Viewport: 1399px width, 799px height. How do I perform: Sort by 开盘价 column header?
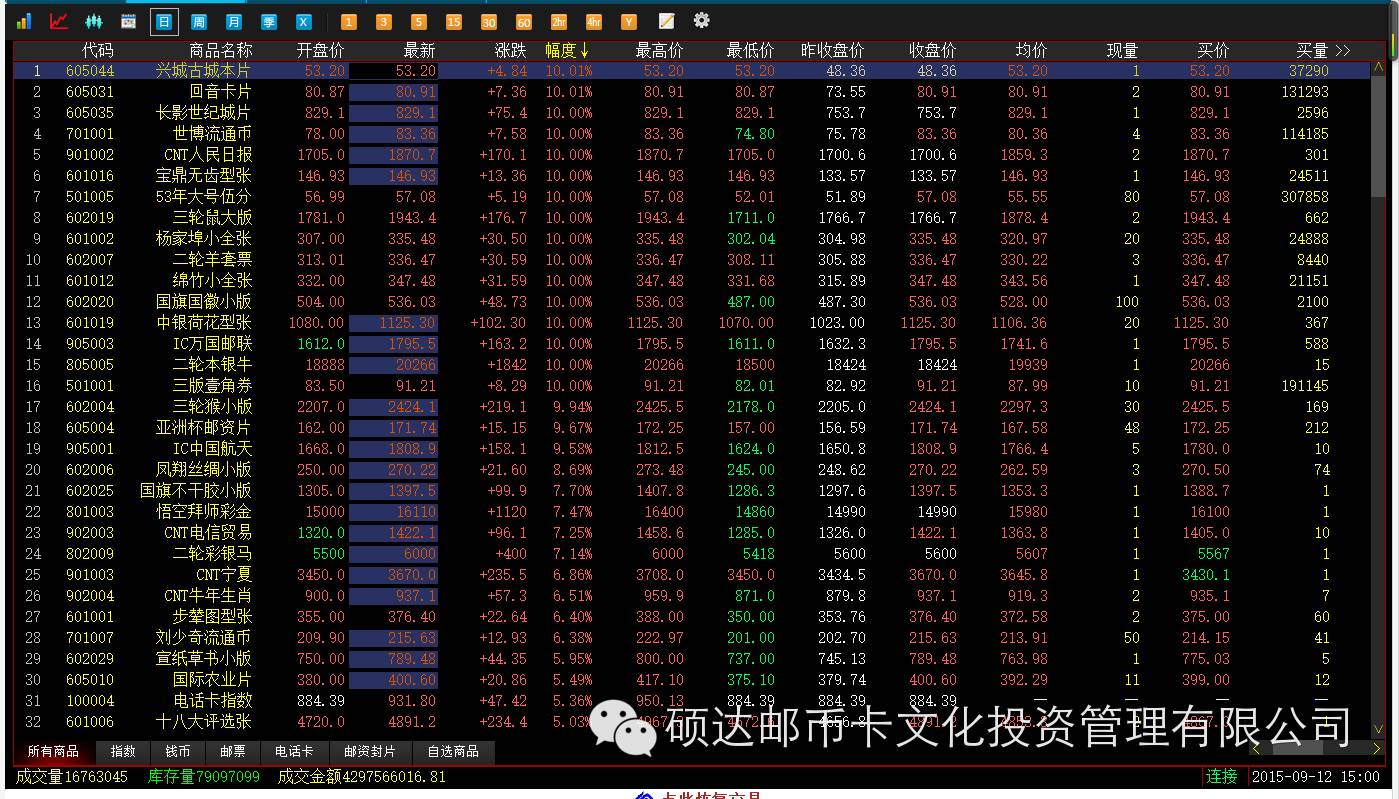click(321, 50)
